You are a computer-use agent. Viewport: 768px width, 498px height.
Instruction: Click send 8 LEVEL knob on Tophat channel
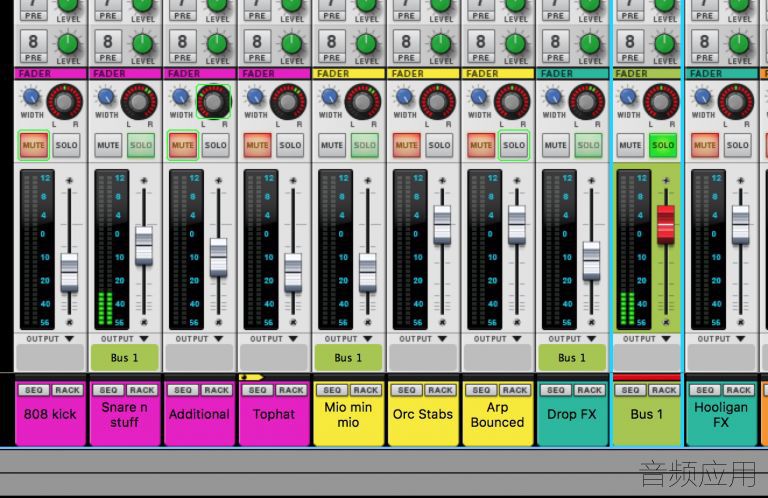point(292,44)
